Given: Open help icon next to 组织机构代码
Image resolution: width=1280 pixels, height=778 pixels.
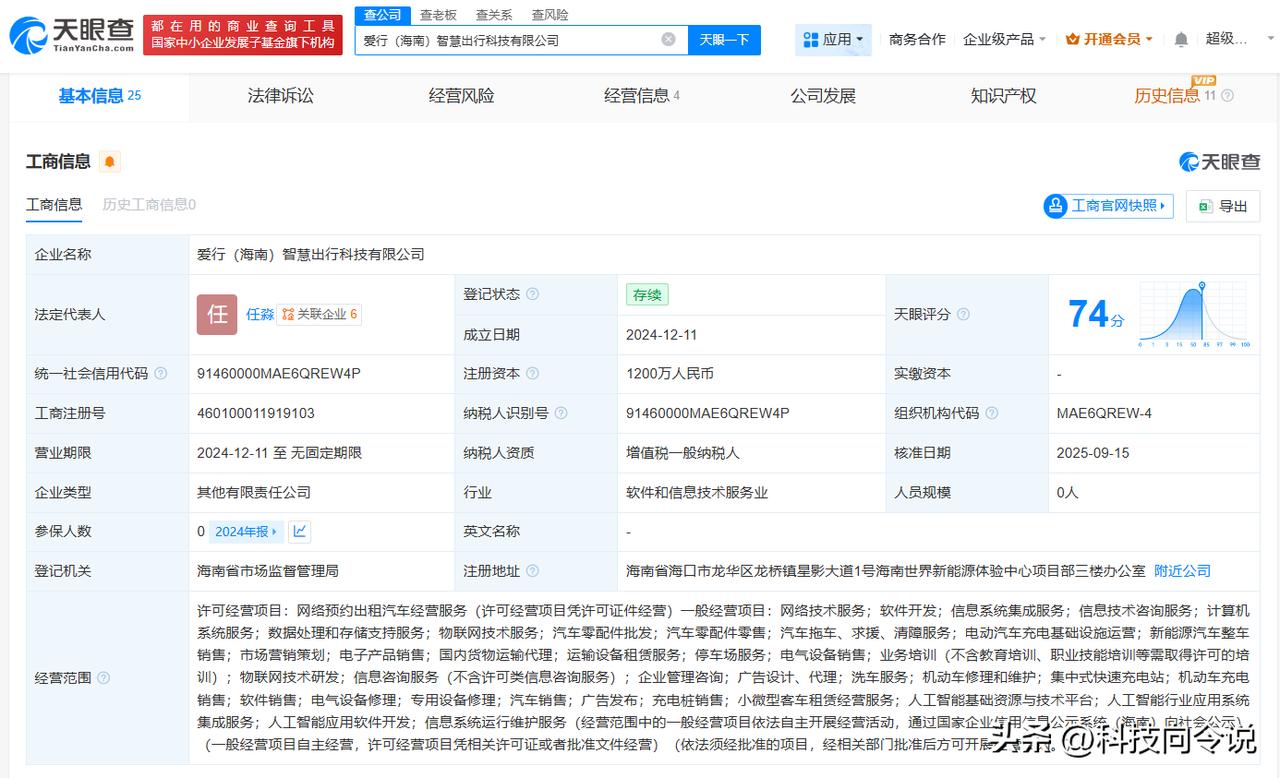Looking at the screenshot, I should (x=991, y=413).
